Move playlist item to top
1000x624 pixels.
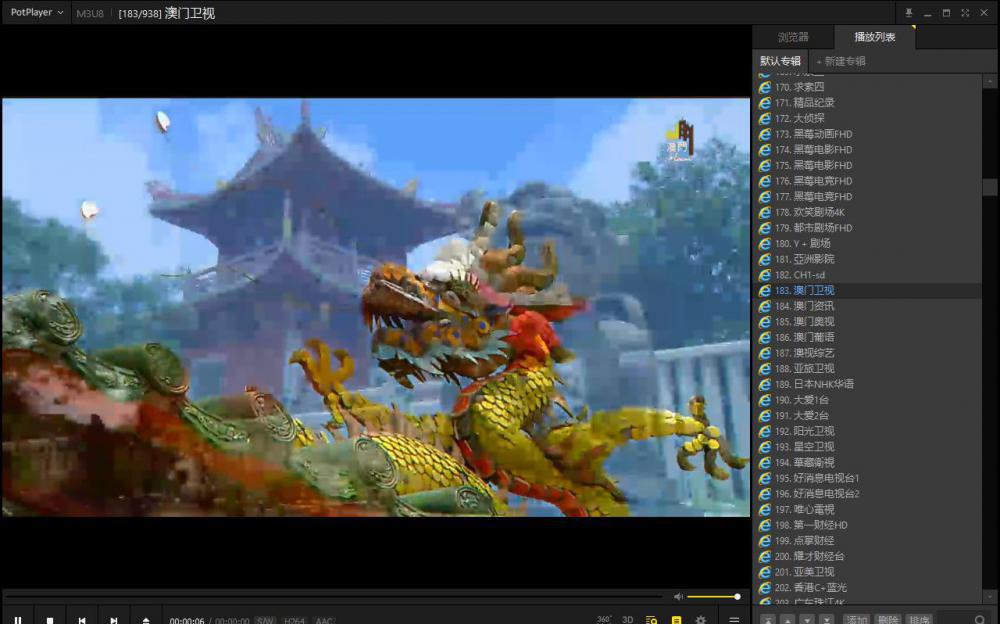768,620
